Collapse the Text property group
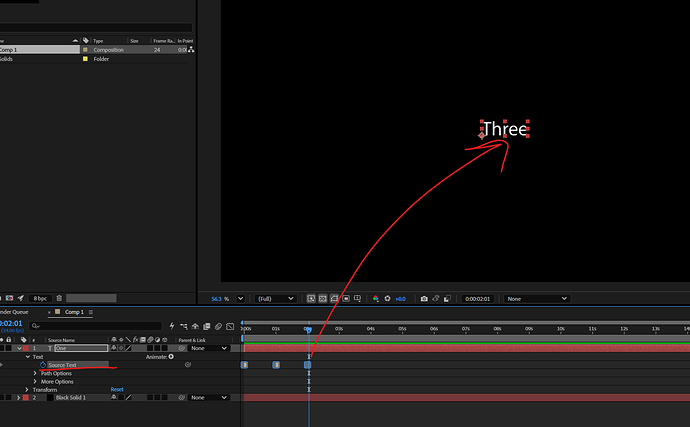The image size is (690, 427). pos(28,357)
